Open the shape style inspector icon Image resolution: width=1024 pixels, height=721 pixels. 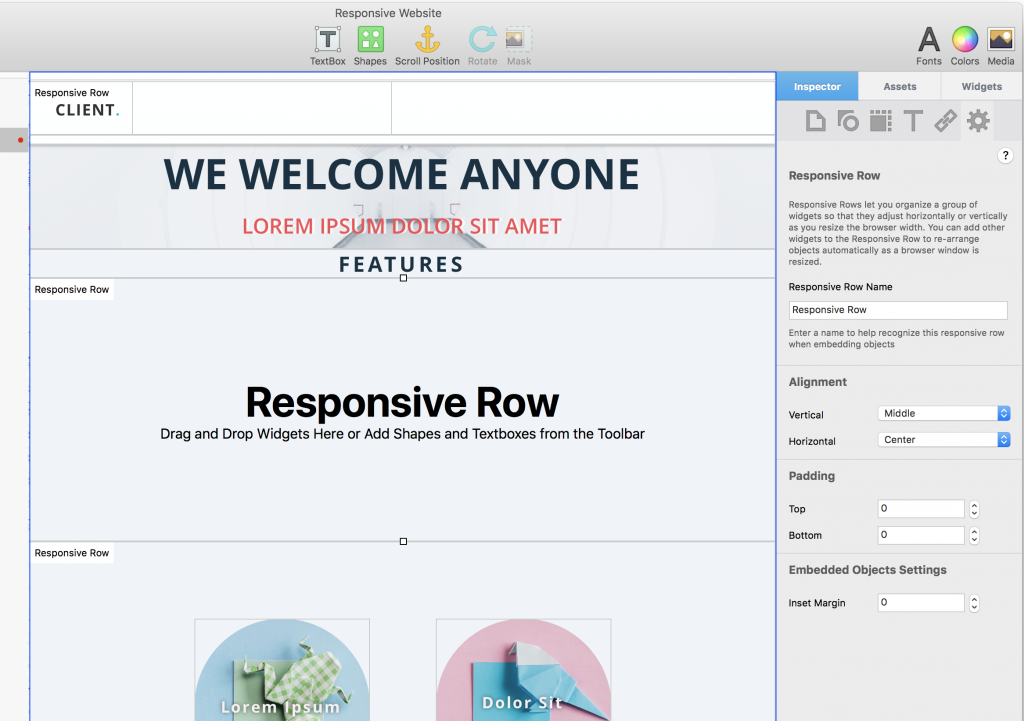pyautogui.click(x=848, y=121)
